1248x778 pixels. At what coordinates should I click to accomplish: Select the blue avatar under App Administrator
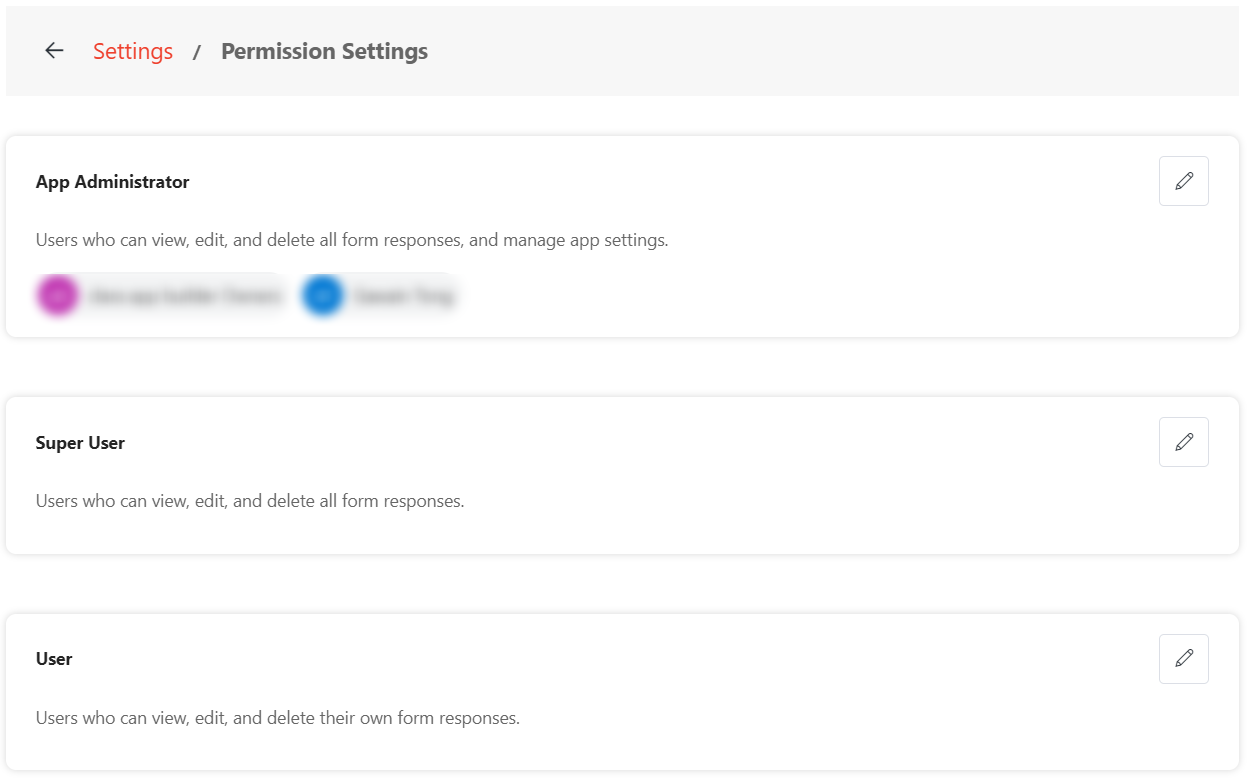pyautogui.click(x=322, y=295)
